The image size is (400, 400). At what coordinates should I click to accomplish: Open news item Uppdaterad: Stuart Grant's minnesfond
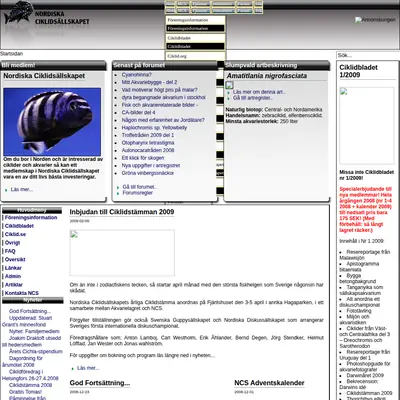[x=27, y=321]
